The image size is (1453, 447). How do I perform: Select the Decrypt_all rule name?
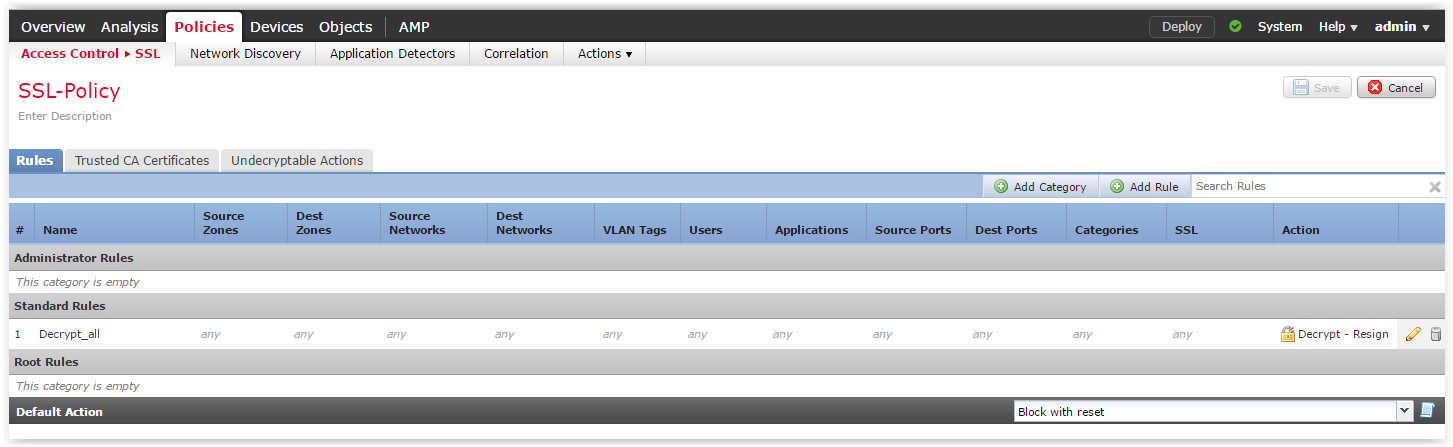[69, 334]
